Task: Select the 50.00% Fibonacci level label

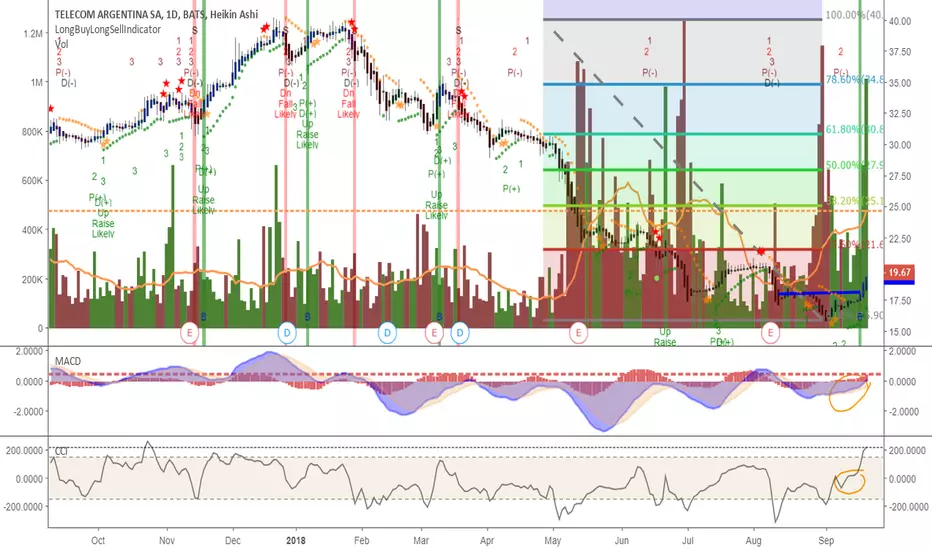Action: 854,165
